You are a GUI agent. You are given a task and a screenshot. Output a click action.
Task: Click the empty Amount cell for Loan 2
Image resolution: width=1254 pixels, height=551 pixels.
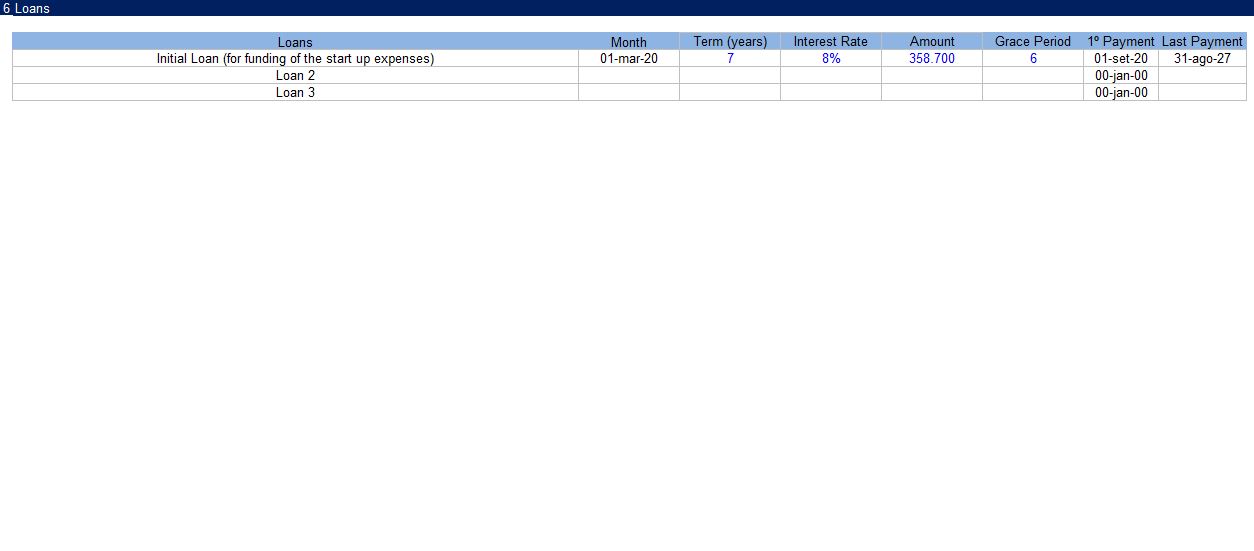tap(932, 76)
